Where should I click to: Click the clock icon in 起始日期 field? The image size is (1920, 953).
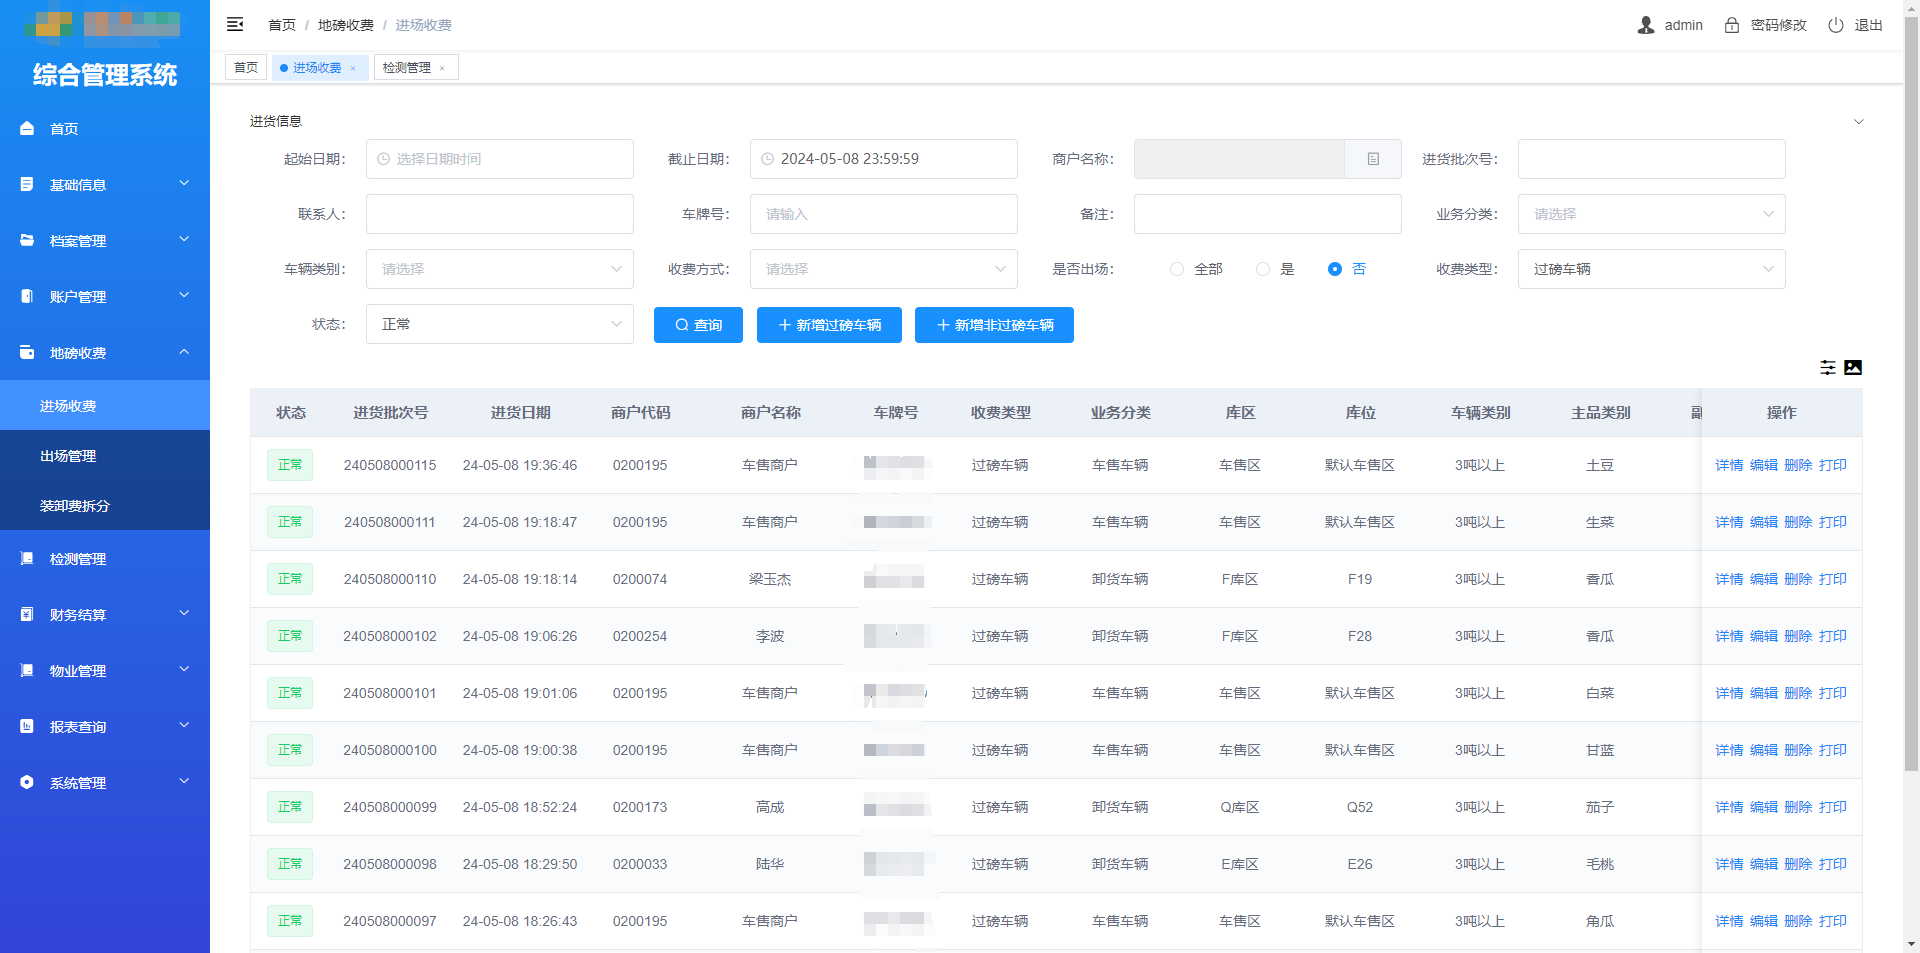point(384,159)
